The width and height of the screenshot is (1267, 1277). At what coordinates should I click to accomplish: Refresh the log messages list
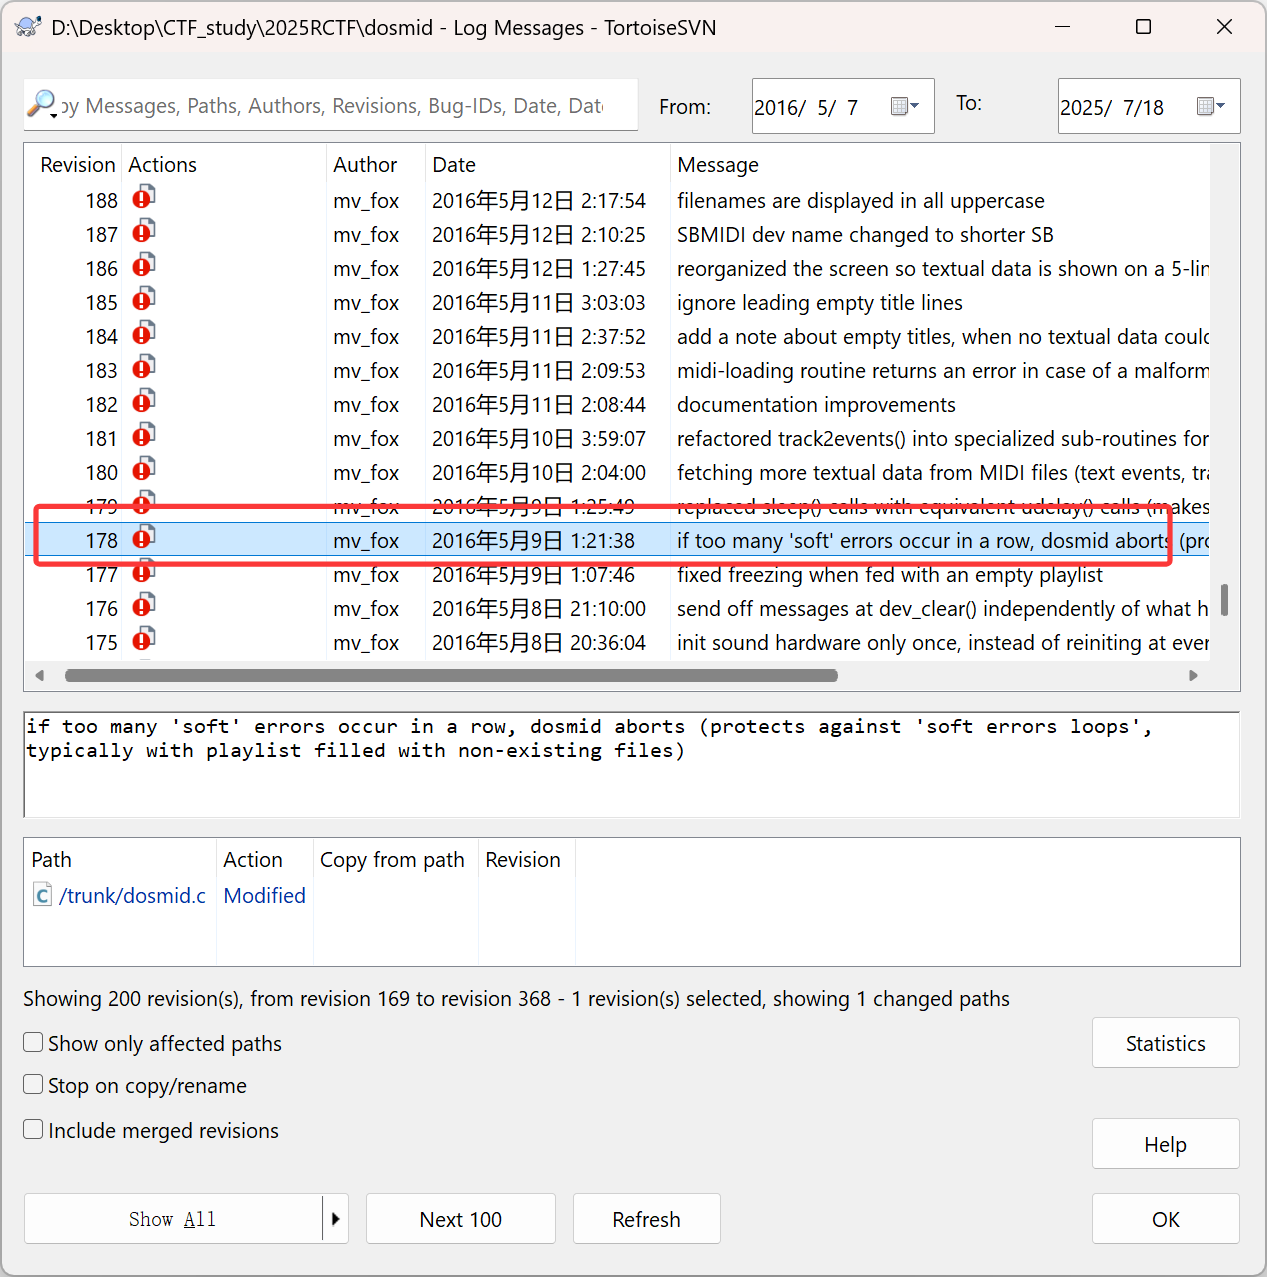pyautogui.click(x=647, y=1218)
